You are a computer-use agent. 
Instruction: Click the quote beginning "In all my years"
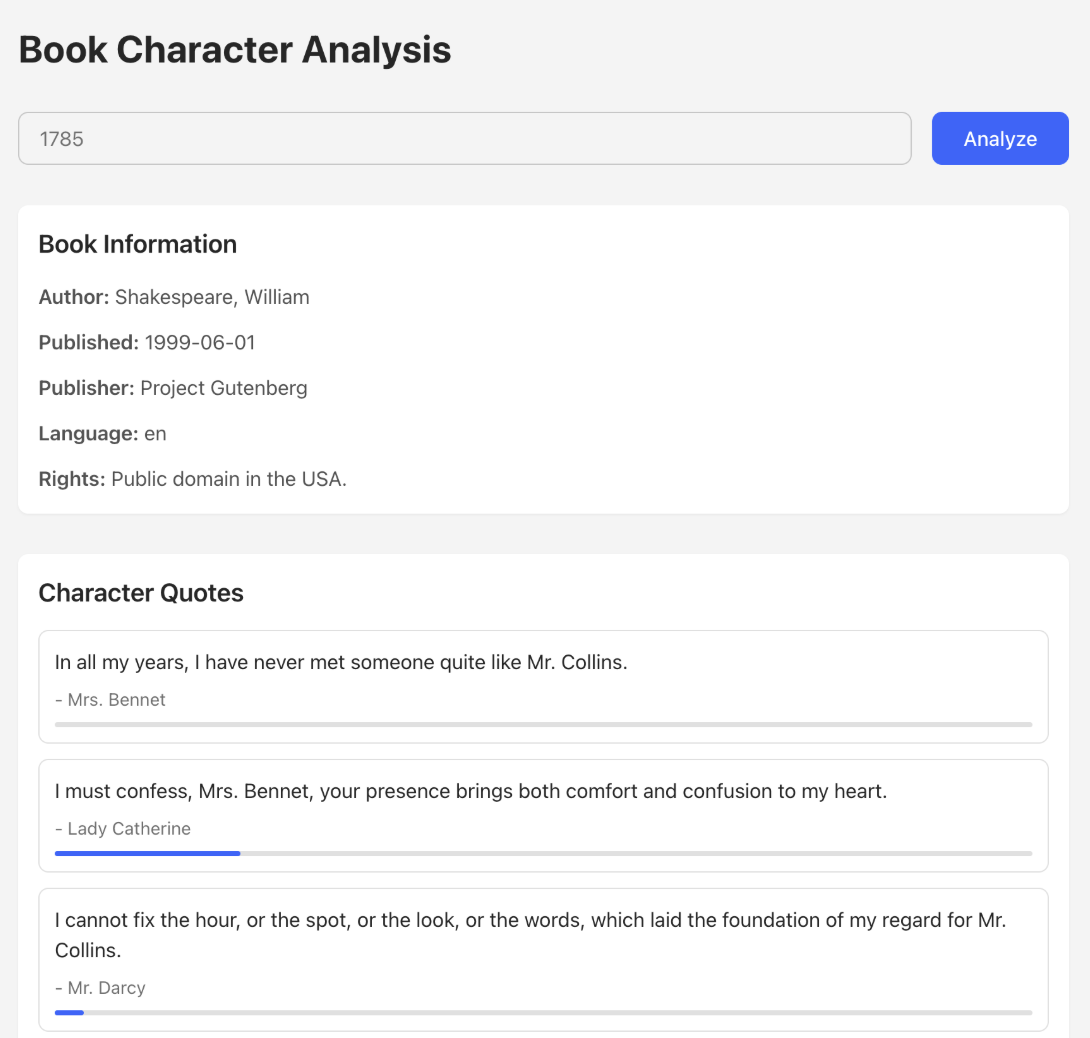(x=341, y=662)
